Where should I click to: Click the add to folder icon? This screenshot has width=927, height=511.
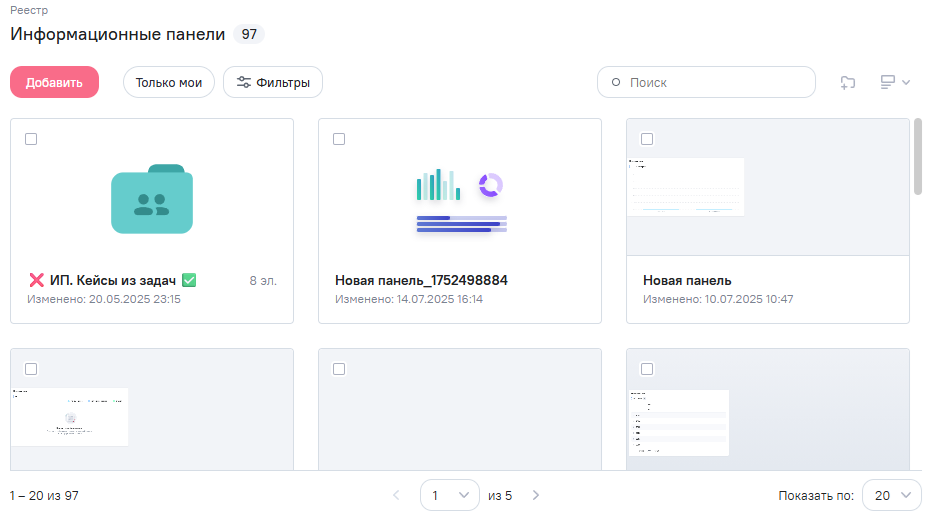[848, 83]
